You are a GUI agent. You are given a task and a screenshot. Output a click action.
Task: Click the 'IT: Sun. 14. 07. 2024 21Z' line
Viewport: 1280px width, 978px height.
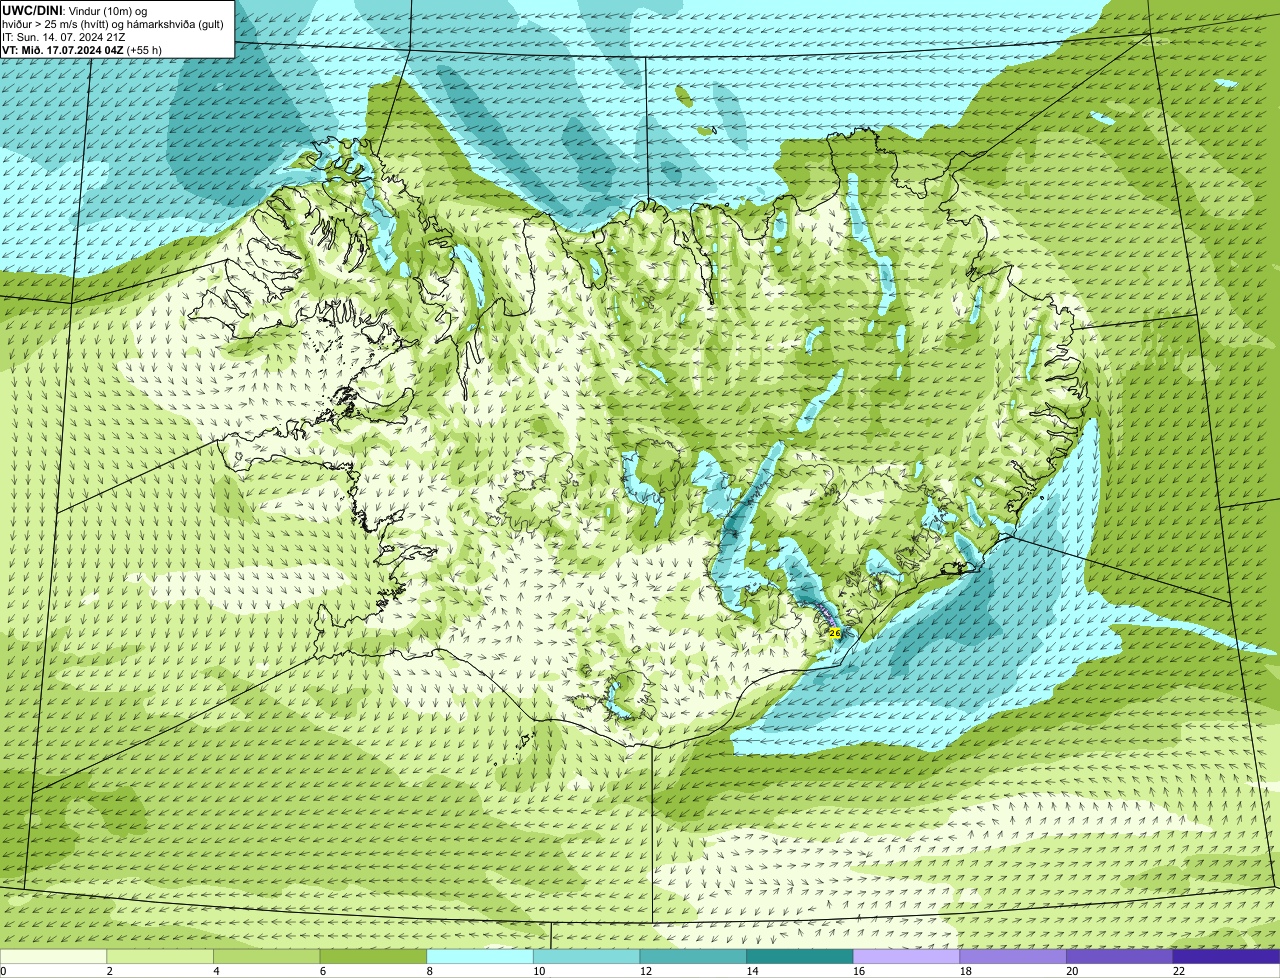64,36
